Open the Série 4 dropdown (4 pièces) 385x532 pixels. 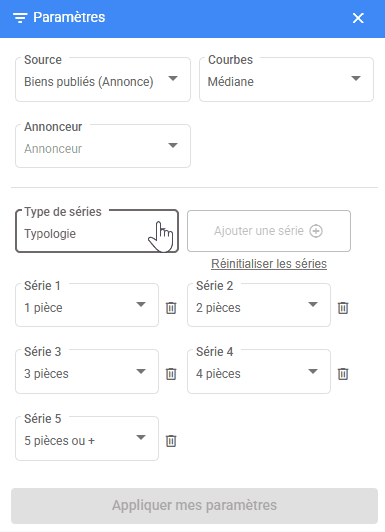tap(259, 372)
